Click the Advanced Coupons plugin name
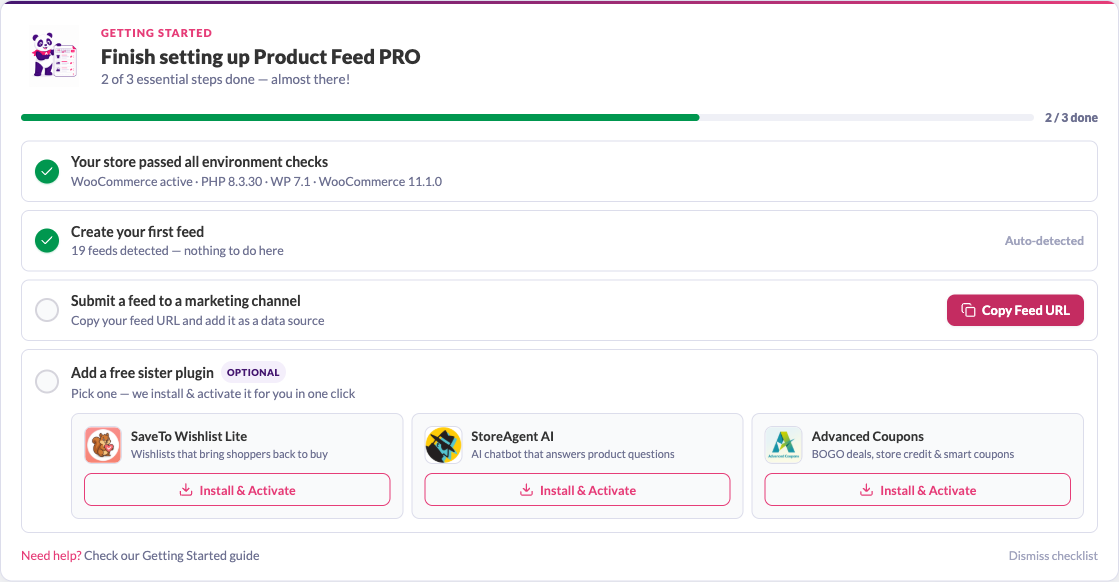Screen dimensions: 1119x582 [868, 436]
